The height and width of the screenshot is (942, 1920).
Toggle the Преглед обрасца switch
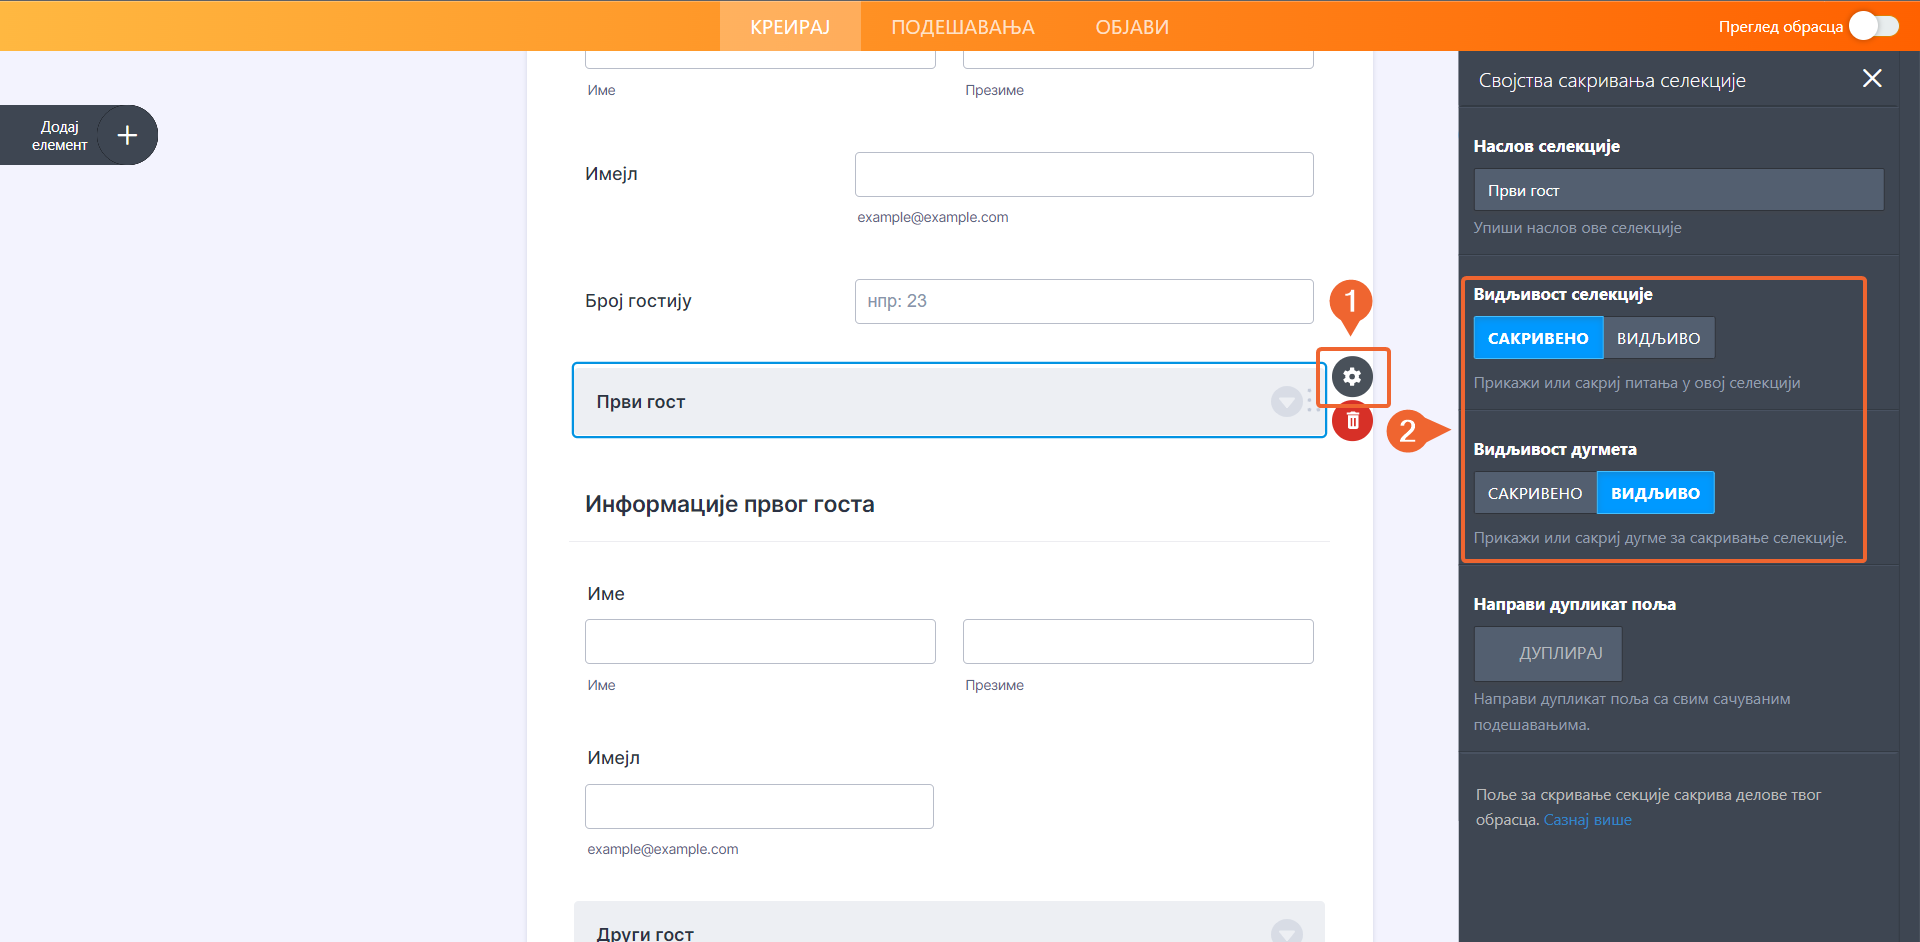pyautogui.click(x=1873, y=26)
